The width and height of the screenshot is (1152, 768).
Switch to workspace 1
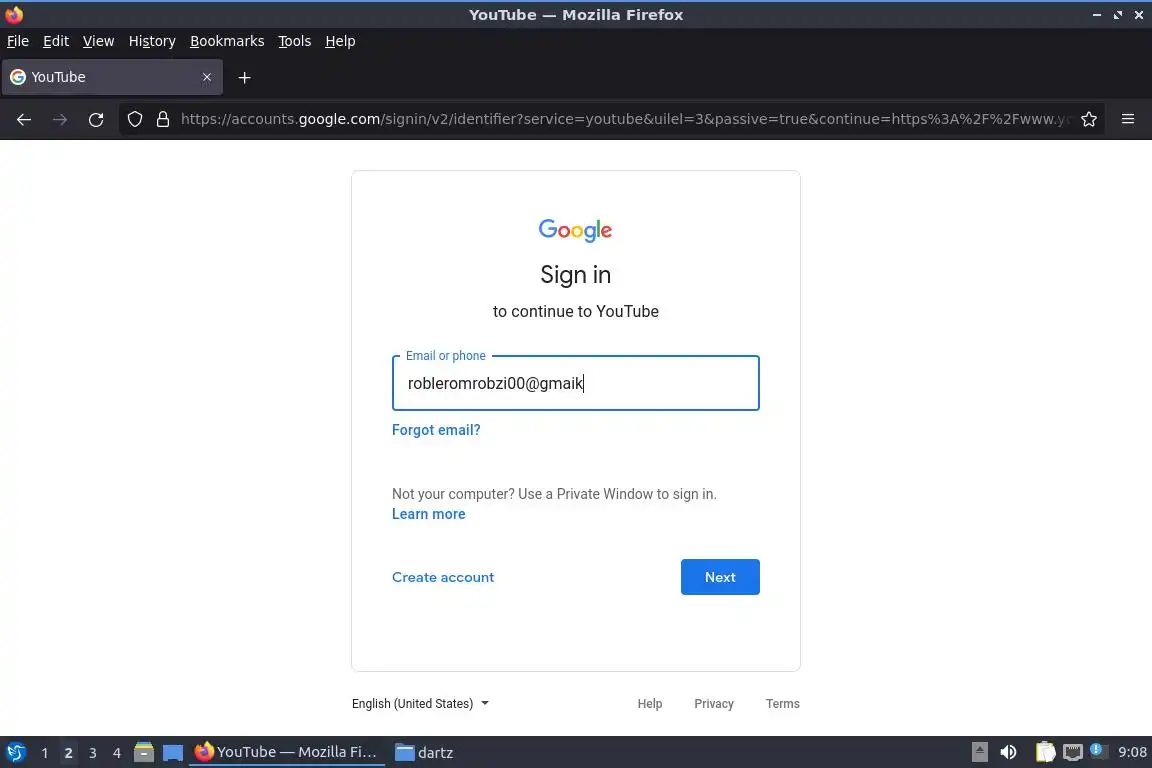pos(45,753)
